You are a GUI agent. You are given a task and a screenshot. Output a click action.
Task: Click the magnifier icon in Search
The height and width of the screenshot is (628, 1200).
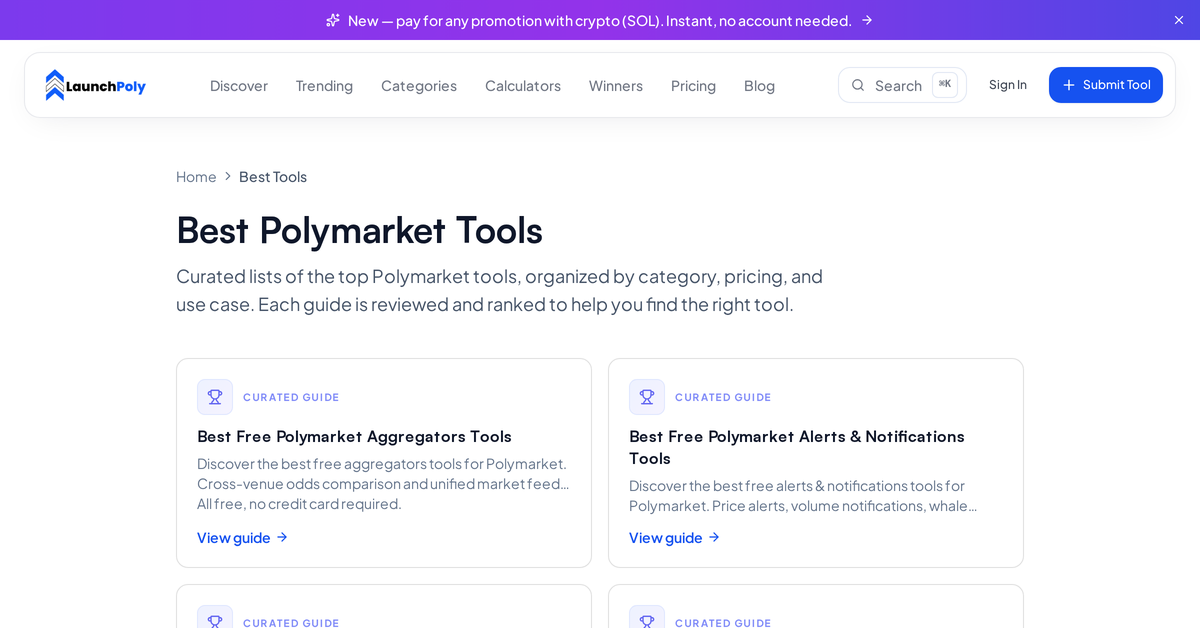pyautogui.click(x=858, y=85)
